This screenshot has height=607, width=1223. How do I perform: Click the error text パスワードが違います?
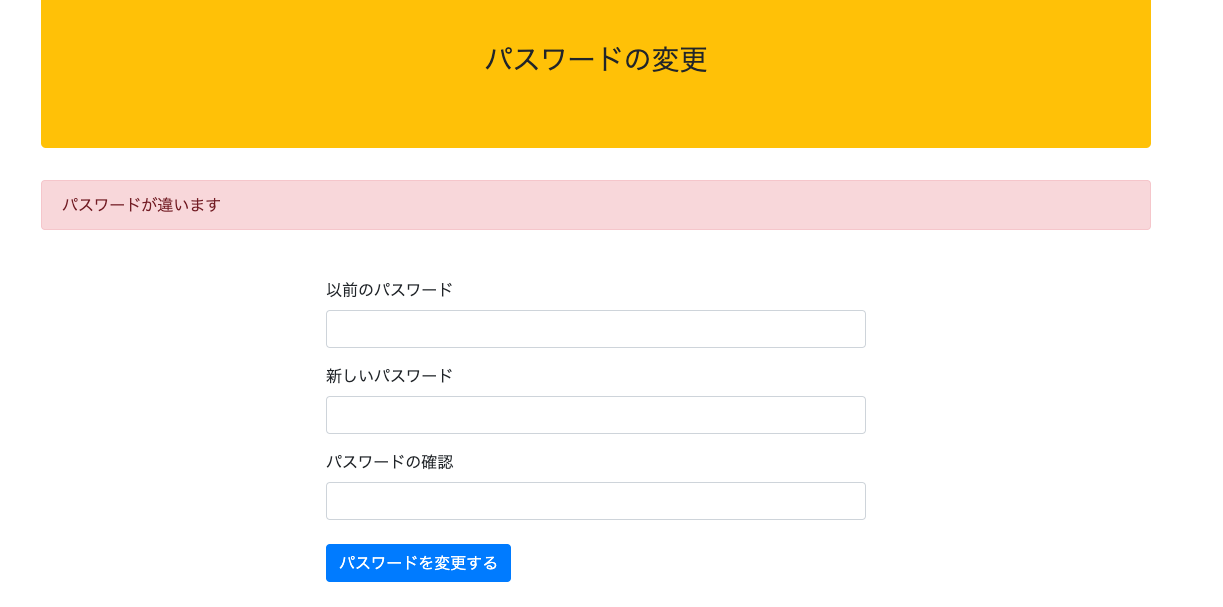coord(140,205)
